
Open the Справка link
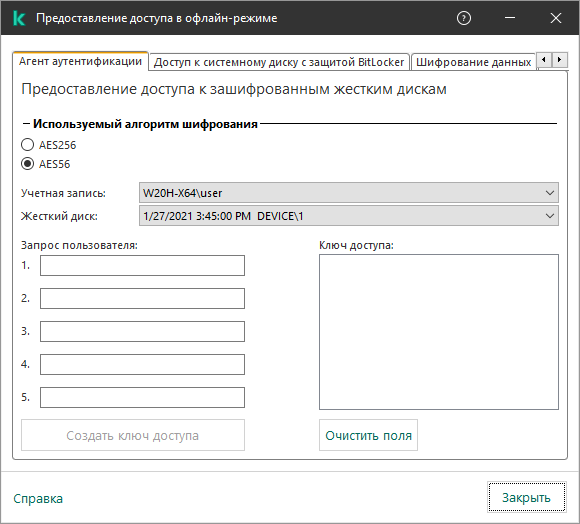coord(38,499)
